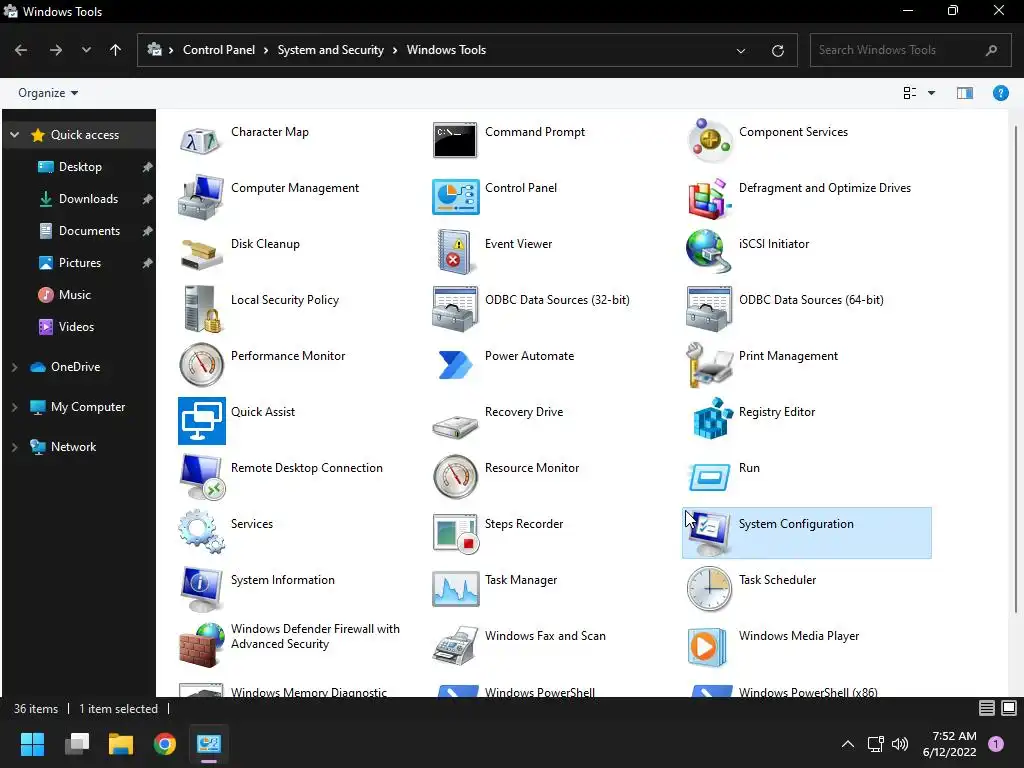
Task: Open the Character Map icon
Action: tap(201, 140)
